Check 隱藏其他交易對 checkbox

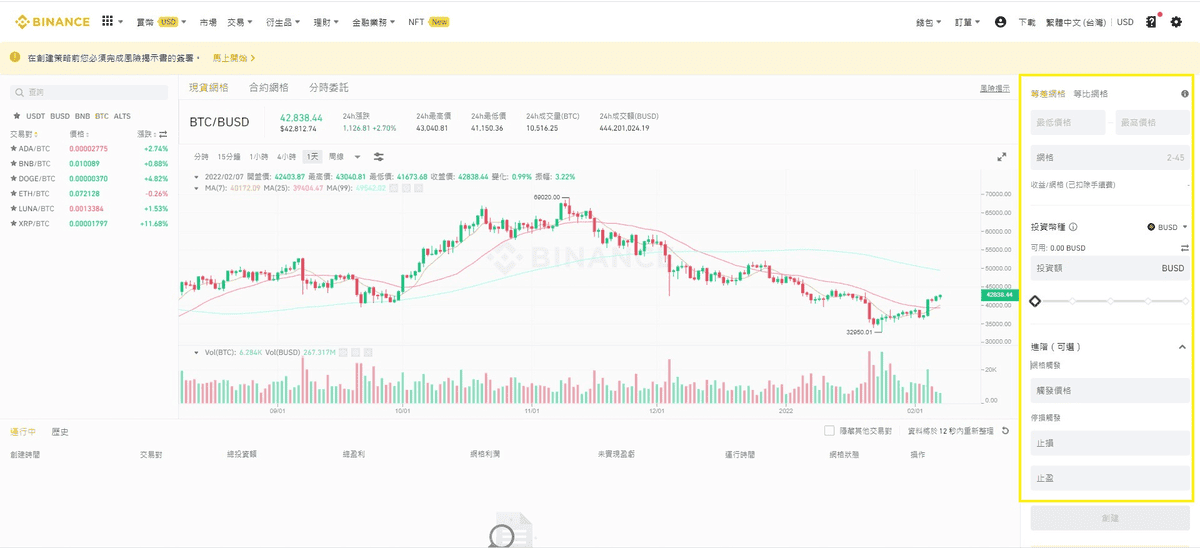(829, 431)
